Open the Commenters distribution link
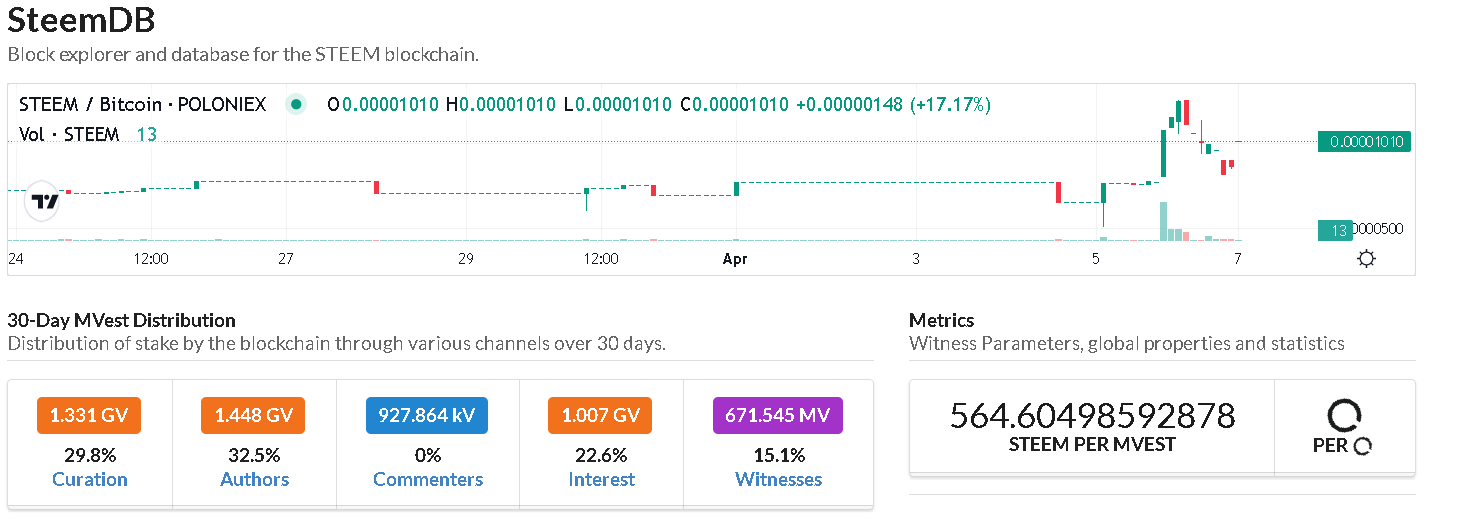The height and width of the screenshot is (526, 1463). coord(428,479)
